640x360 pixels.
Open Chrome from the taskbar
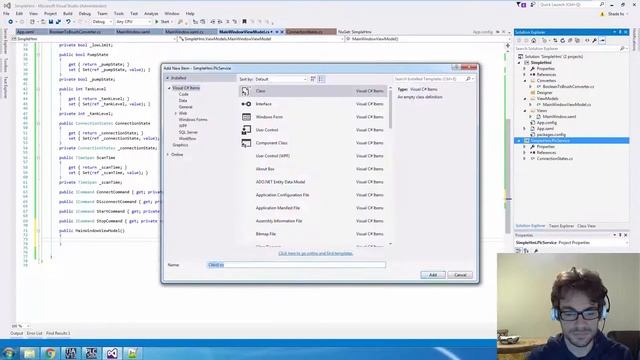pyautogui.click(x=50, y=353)
